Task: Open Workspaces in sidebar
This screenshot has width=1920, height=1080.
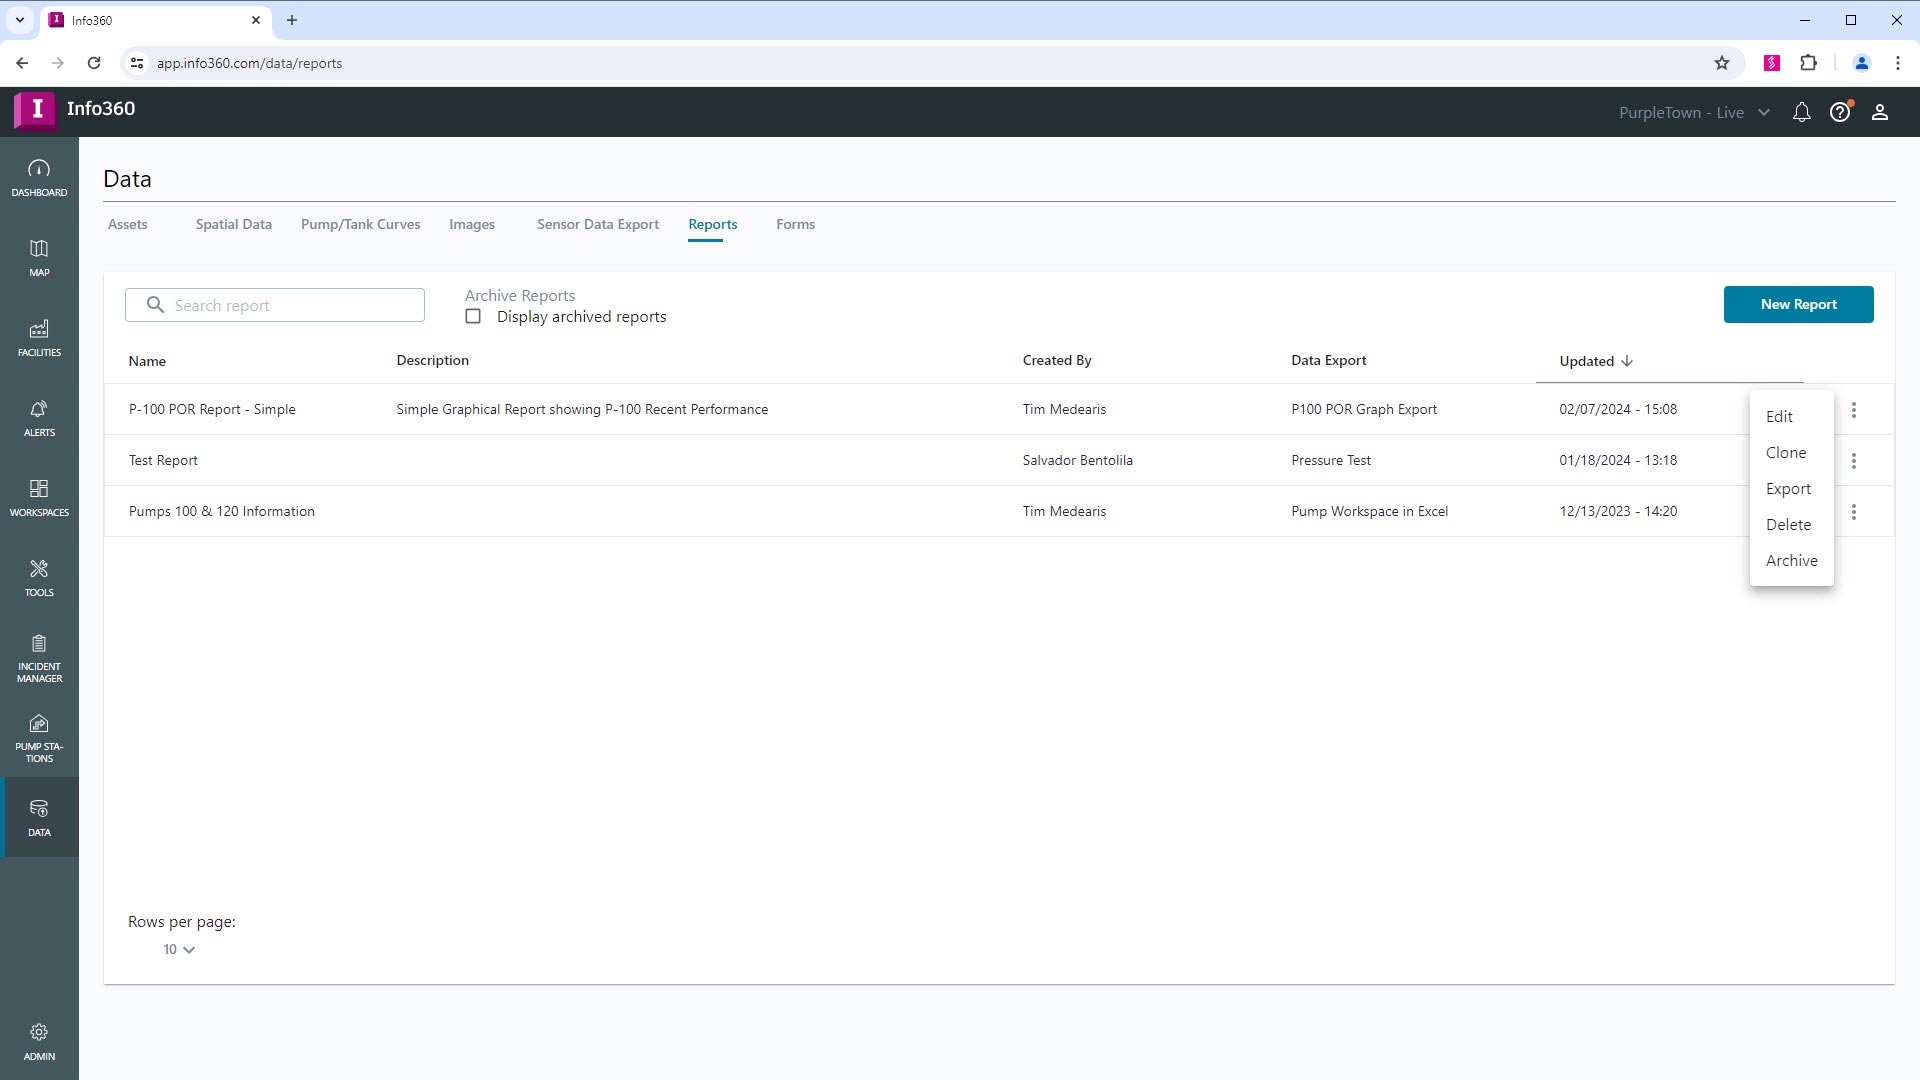Action: click(x=39, y=497)
